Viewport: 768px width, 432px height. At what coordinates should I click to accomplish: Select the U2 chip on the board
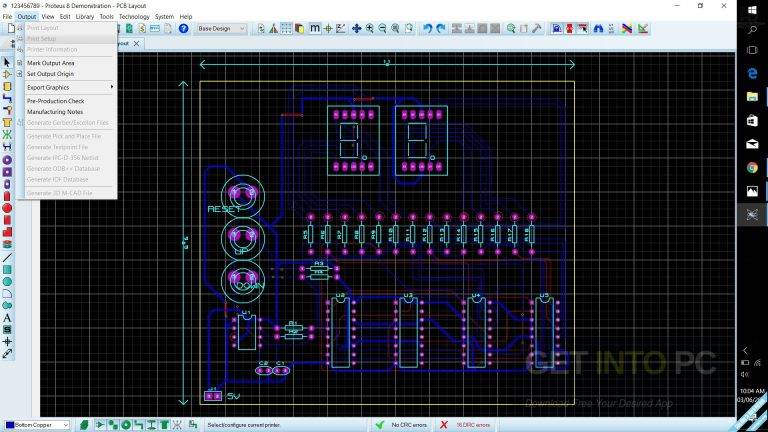[x=340, y=332]
